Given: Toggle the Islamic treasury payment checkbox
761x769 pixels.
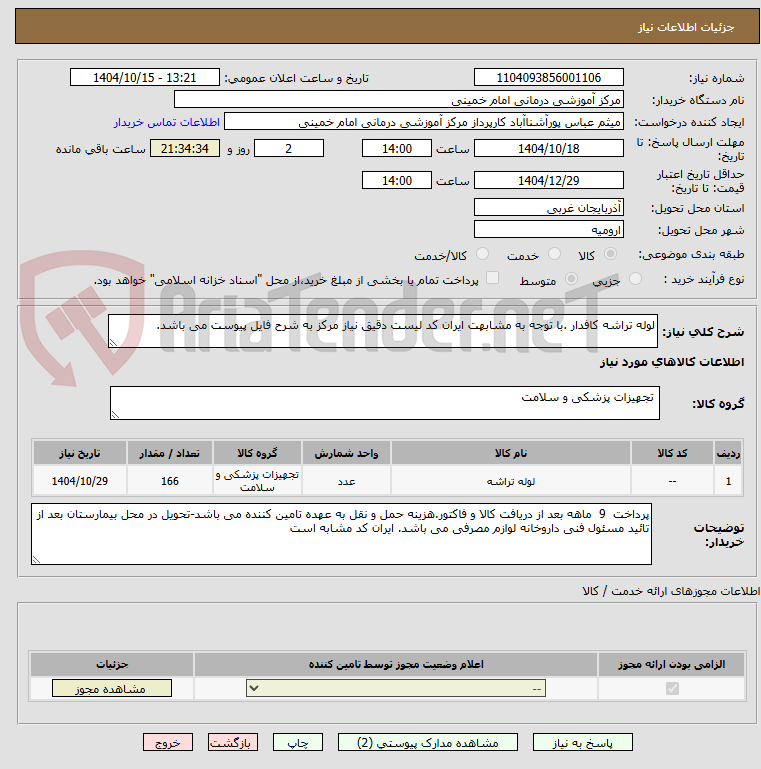Looking at the screenshot, I should pos(492,278).
